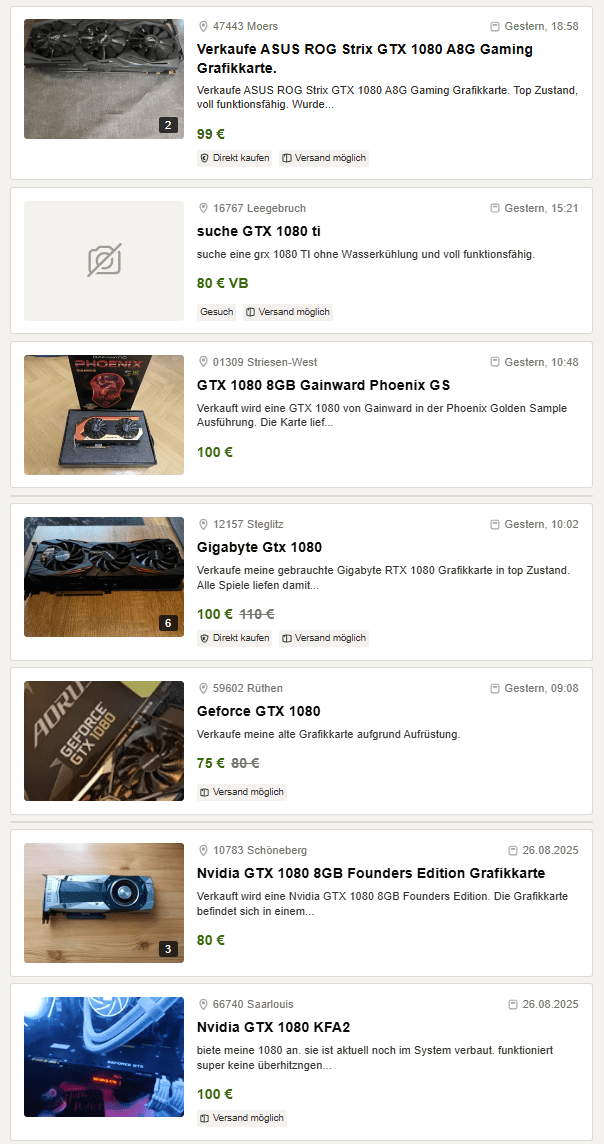The image size is (604, 1144).
Task: Click the no-image placeholder camera icon
Action: click(104, 261)
